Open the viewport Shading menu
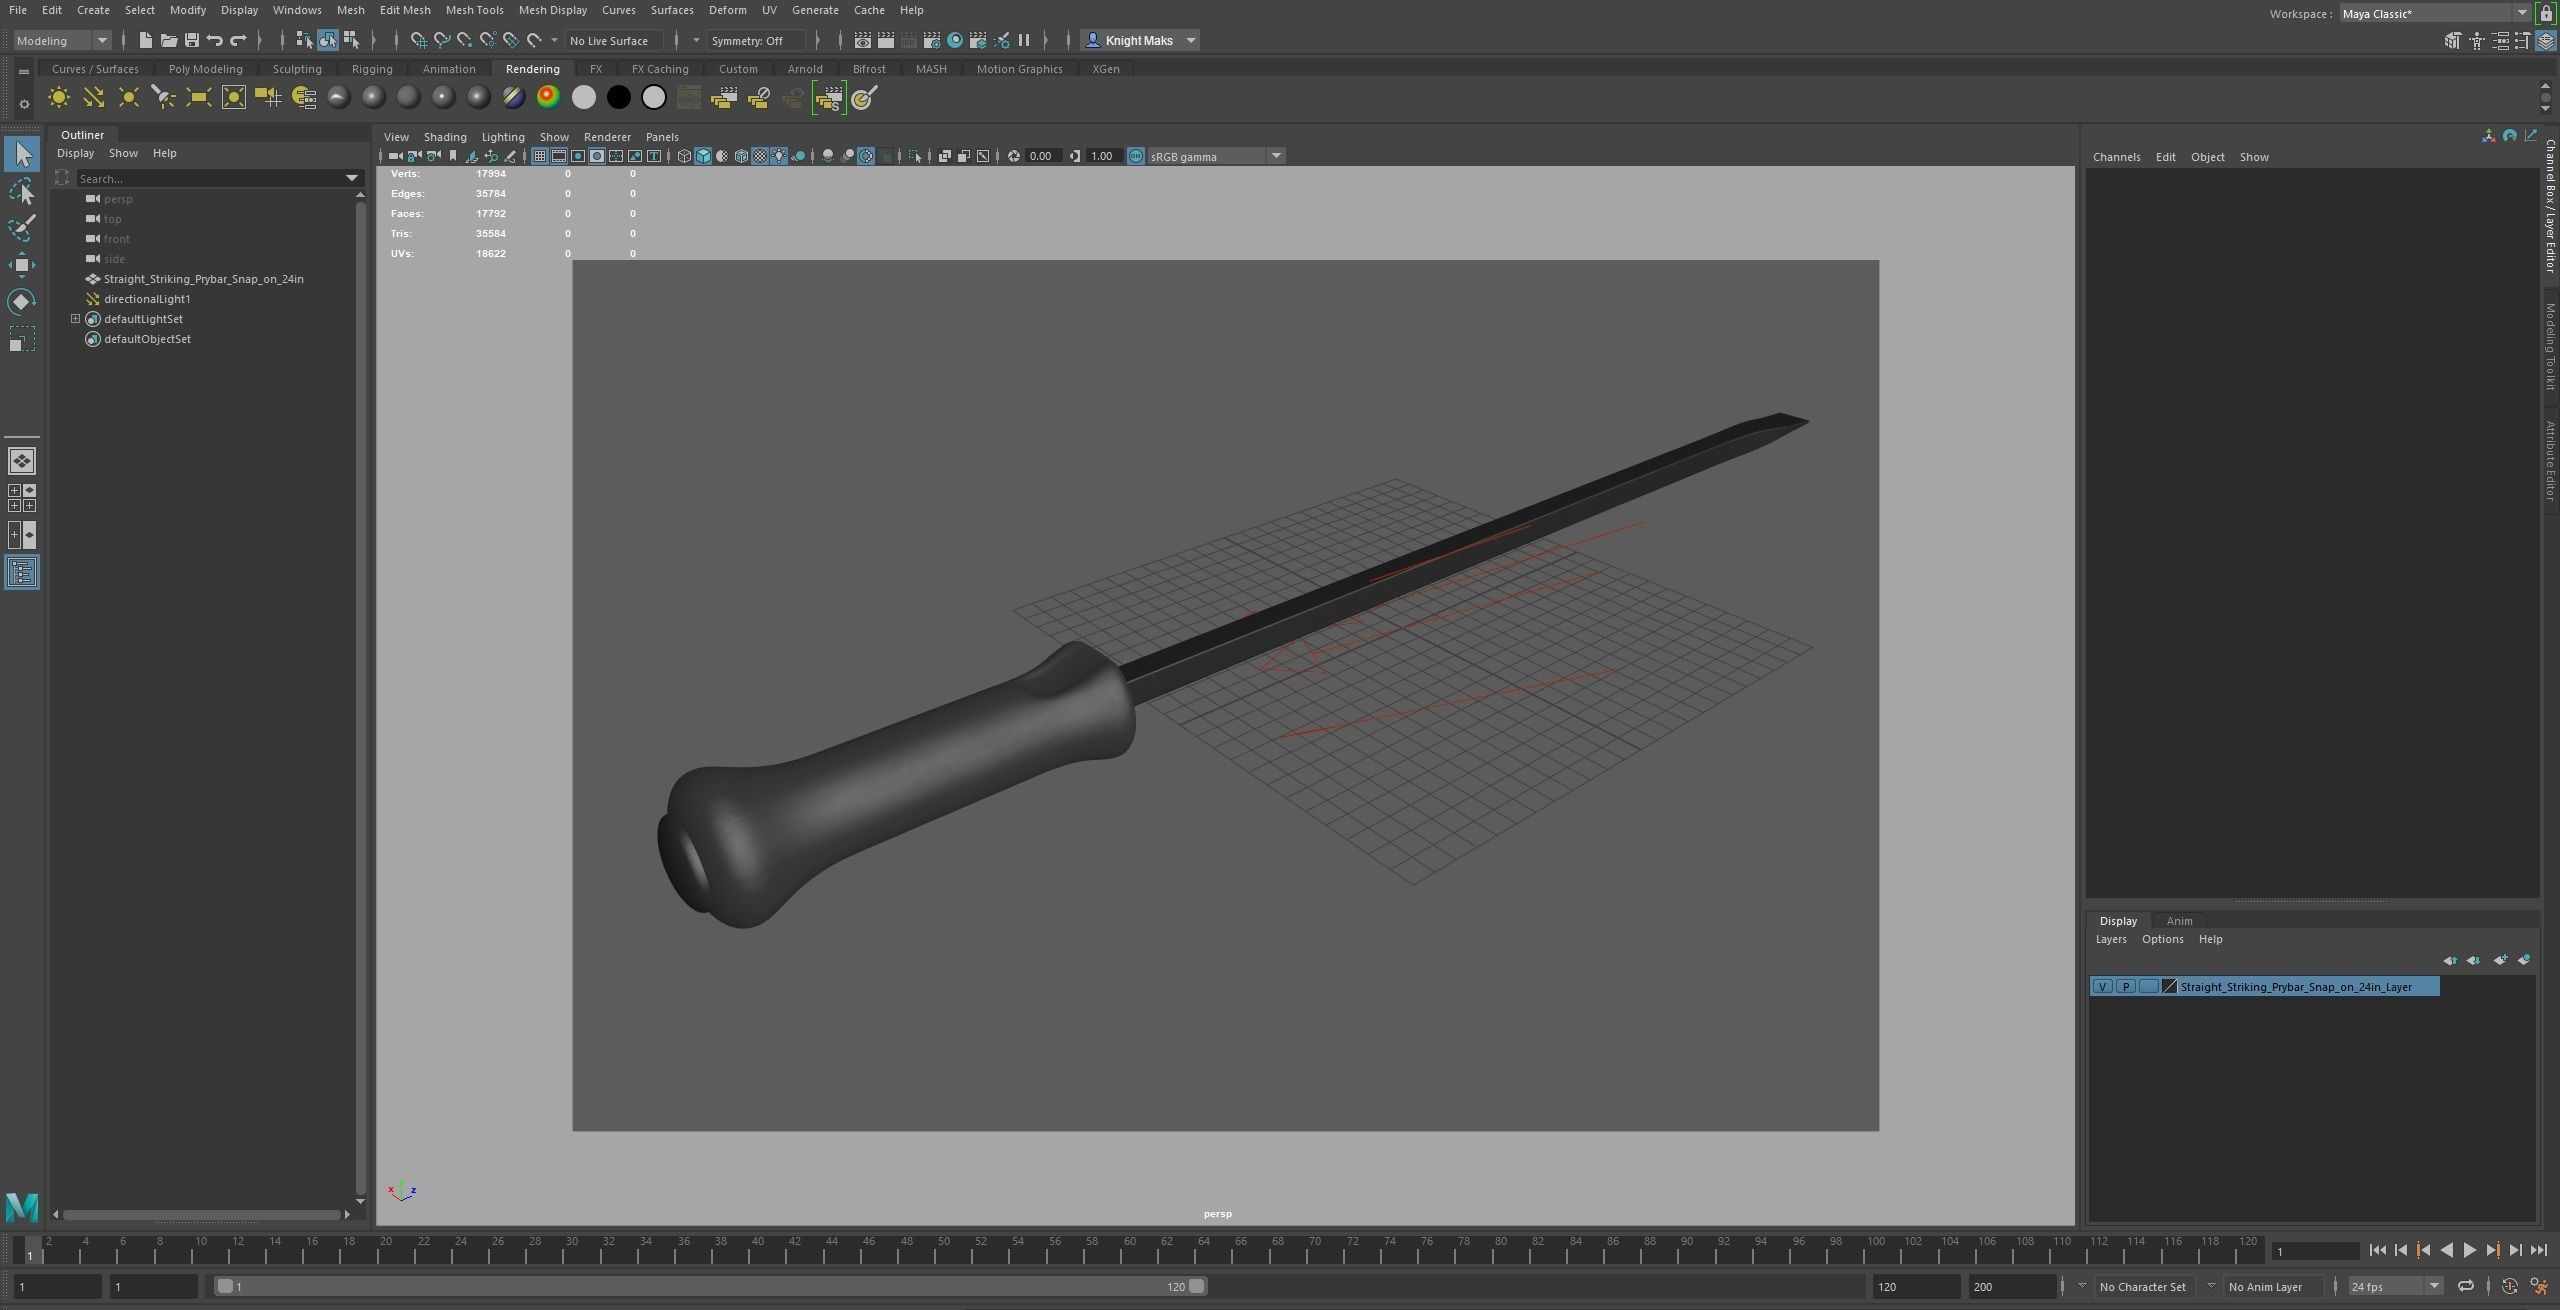 (x=445, y=137)
